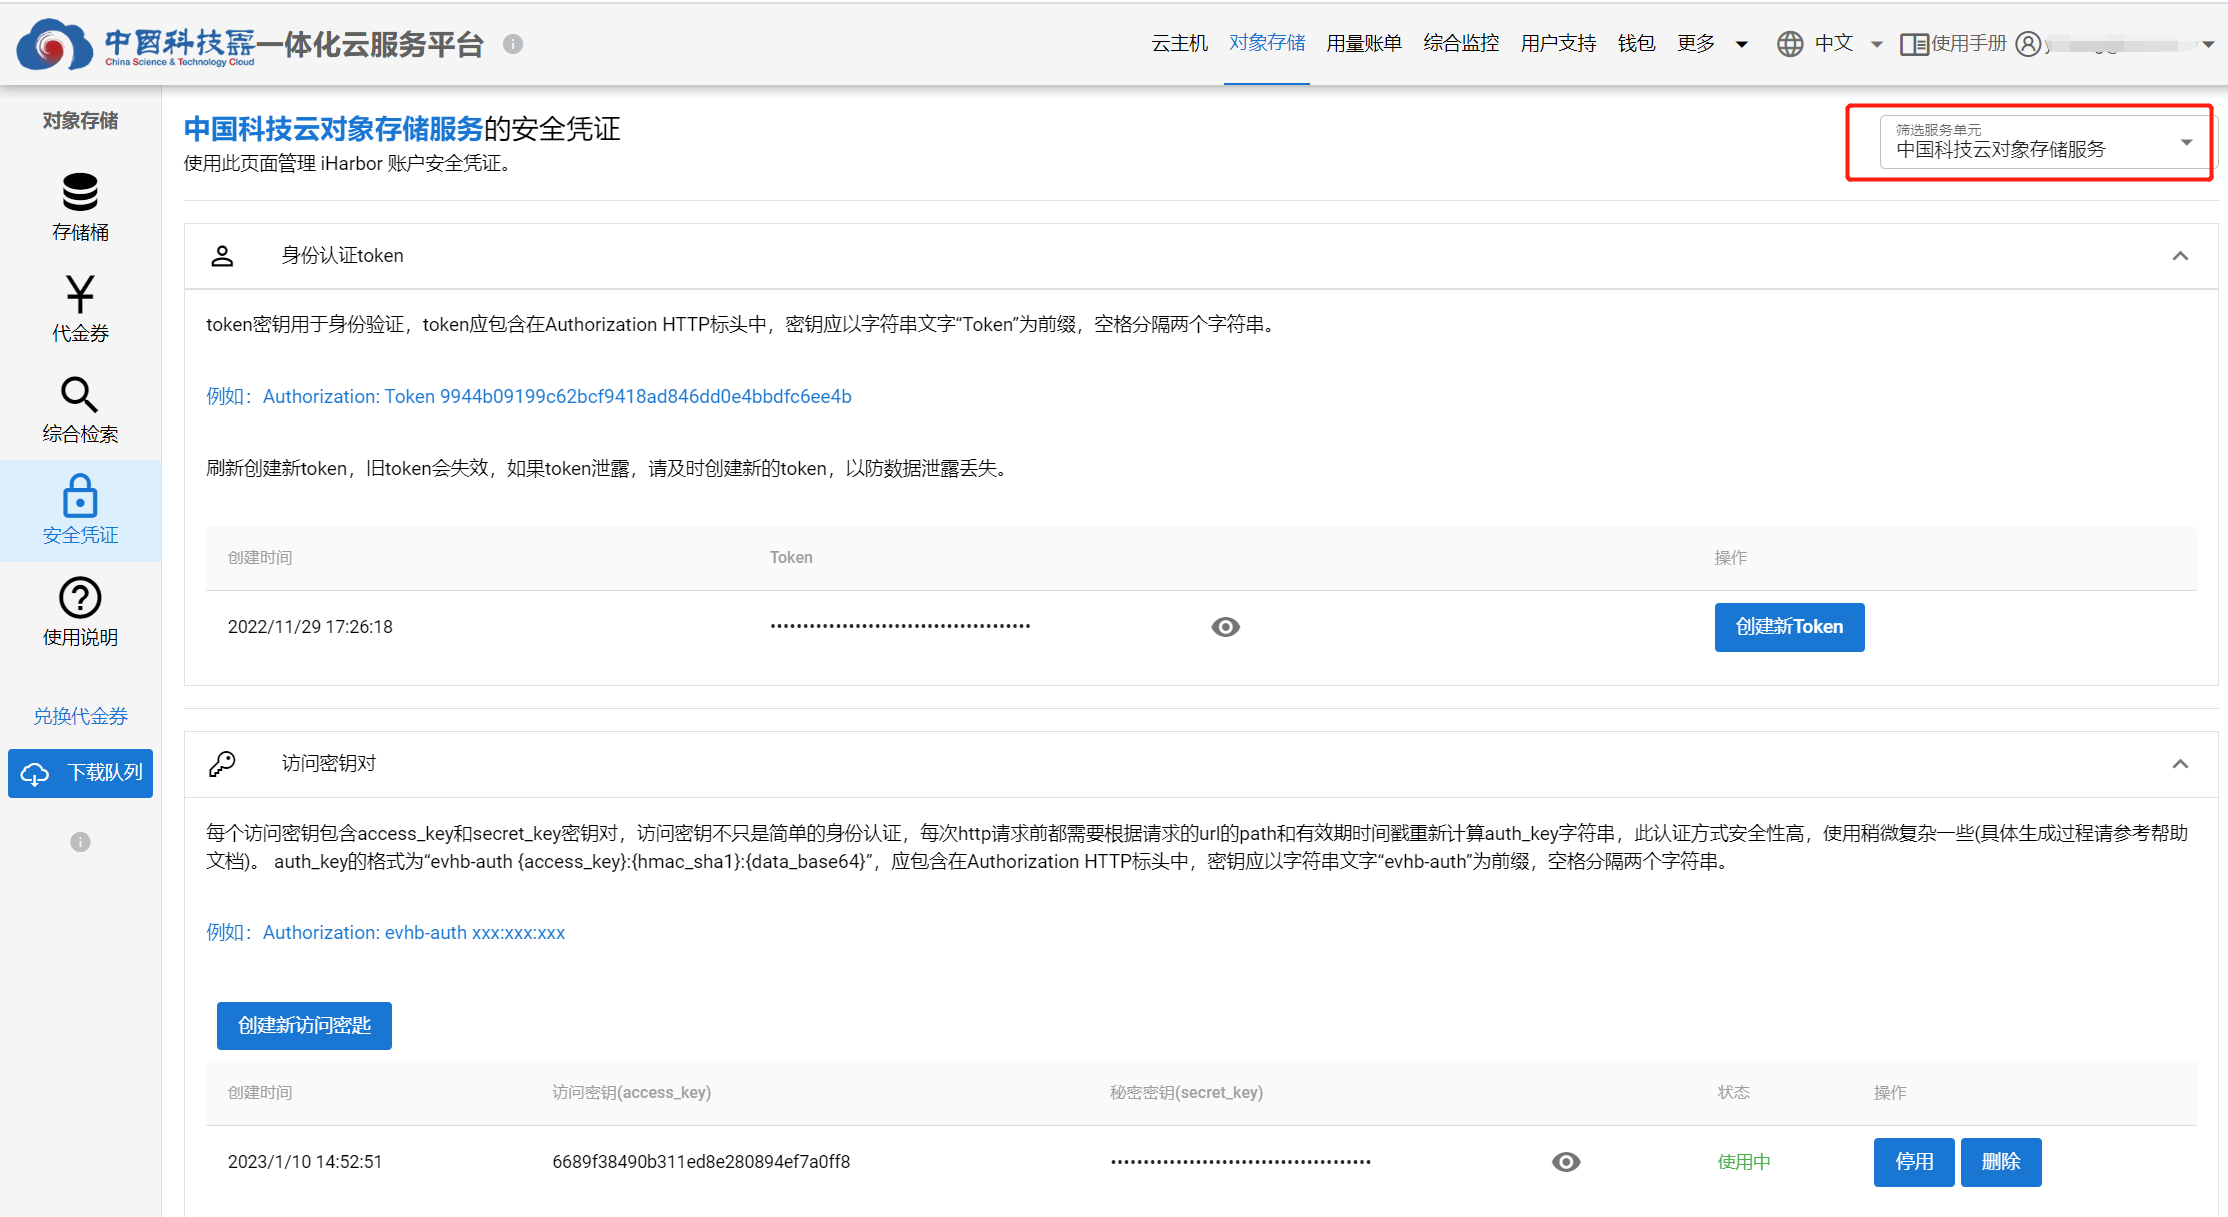
Task: Open the 使用说明 help sidebar icon
Action: point(80,598)
